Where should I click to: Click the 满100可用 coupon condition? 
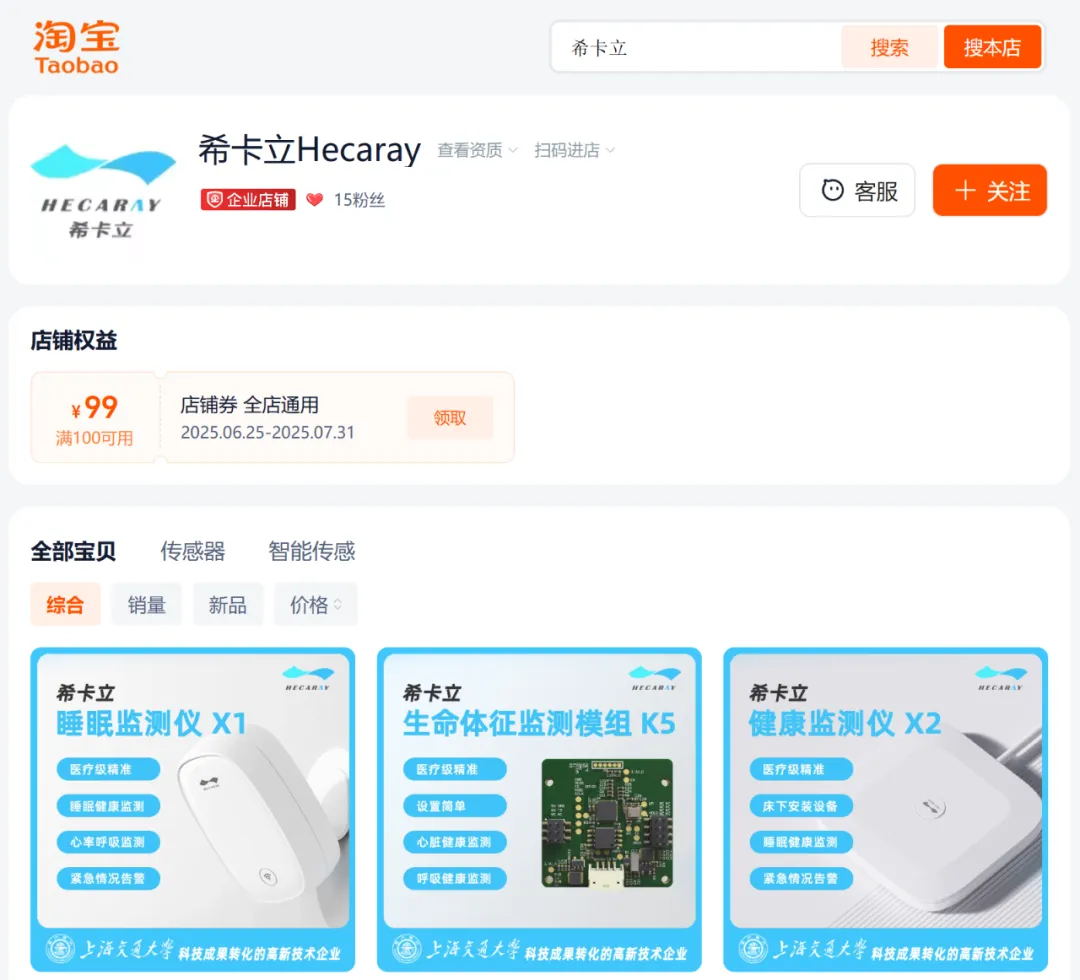point(94,438)
